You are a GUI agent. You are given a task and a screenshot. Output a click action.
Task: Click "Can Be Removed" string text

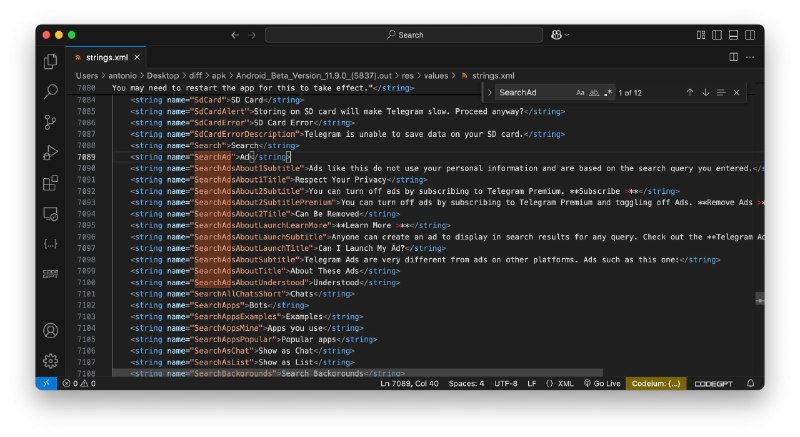tap(327, 214)
